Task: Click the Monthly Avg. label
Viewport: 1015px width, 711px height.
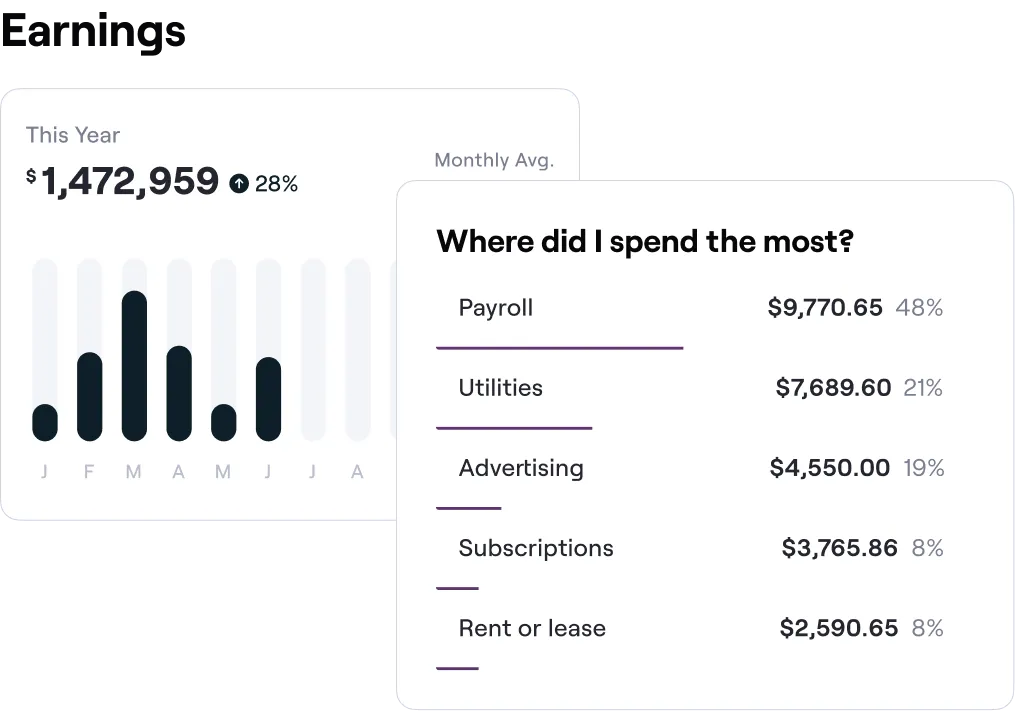Action: coord(493,160)
